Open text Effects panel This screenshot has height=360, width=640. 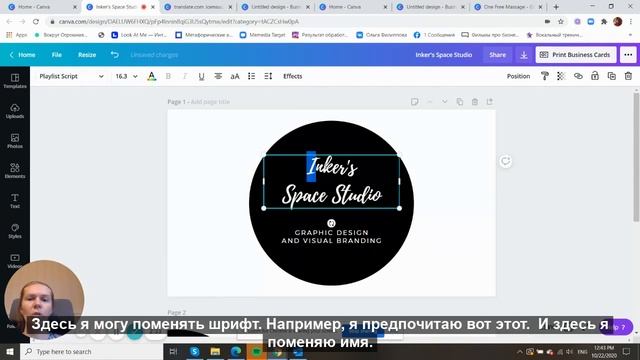coord(293,76)
